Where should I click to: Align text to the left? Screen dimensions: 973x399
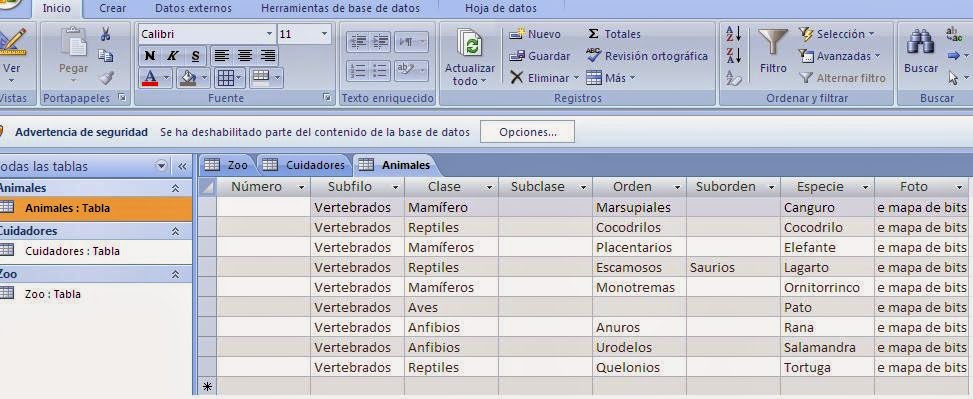point(222,56)
